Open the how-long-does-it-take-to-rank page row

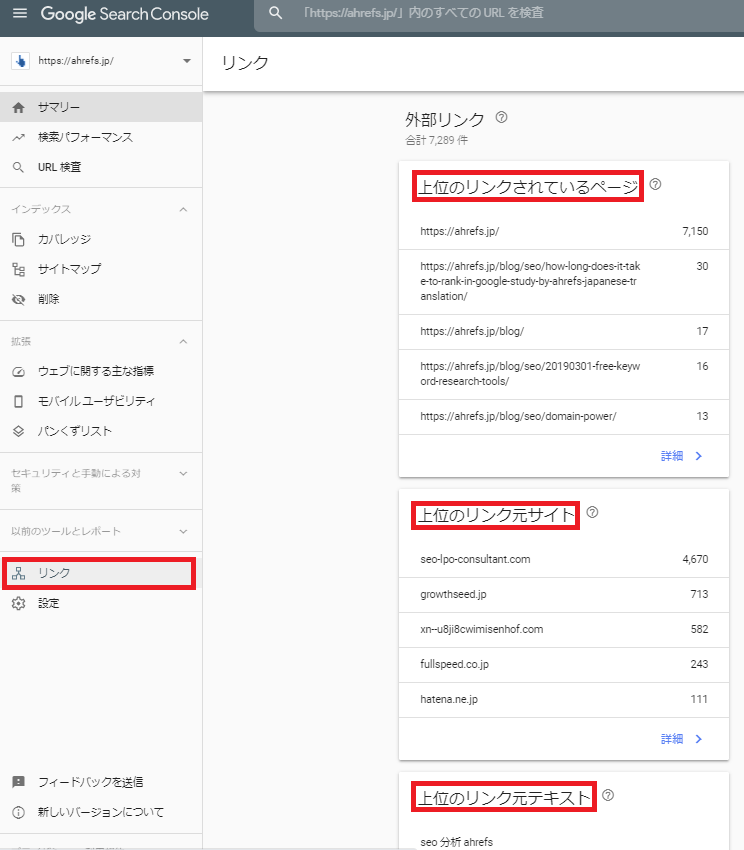click(x=564, y=281)
